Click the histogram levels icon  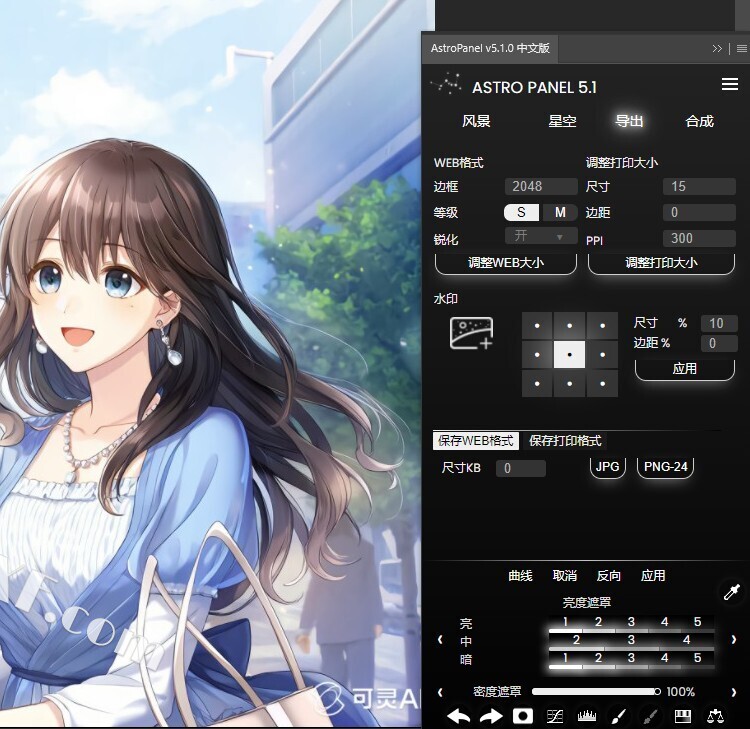click(587, 716)
